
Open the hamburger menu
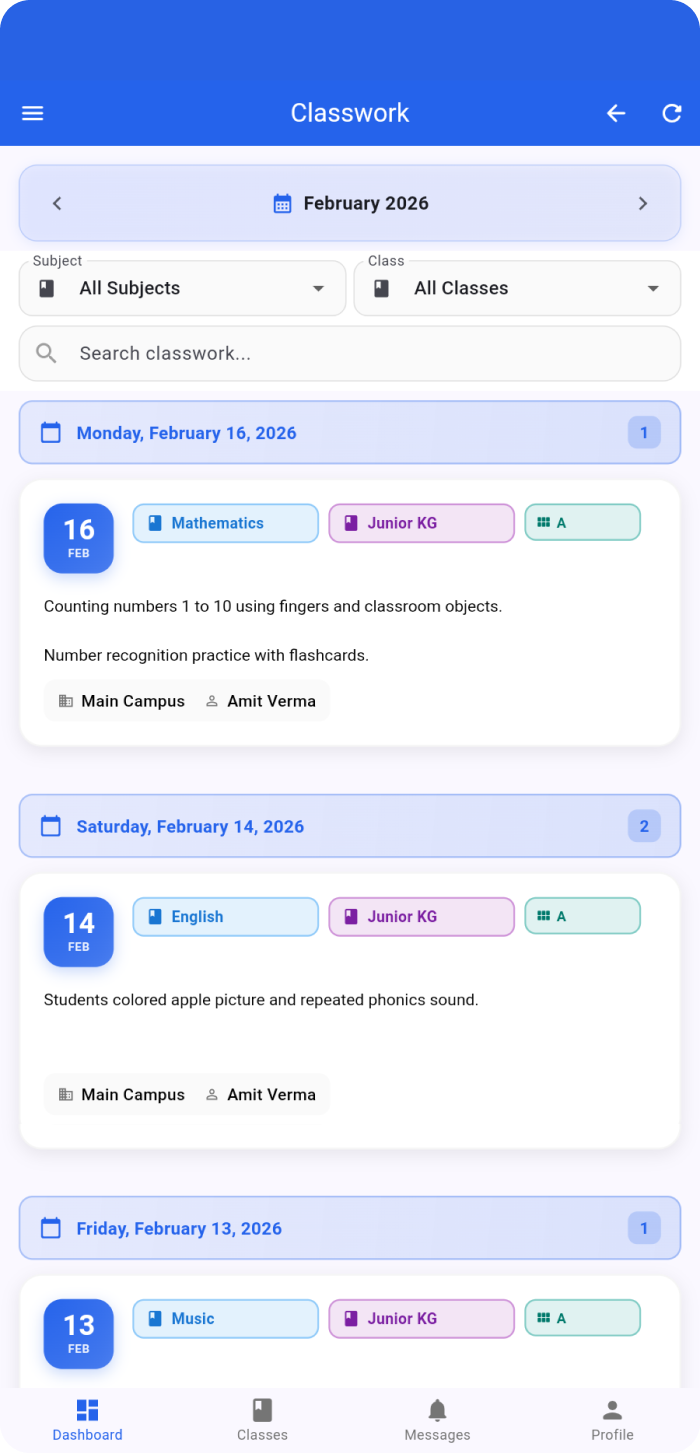coord(33,113)
